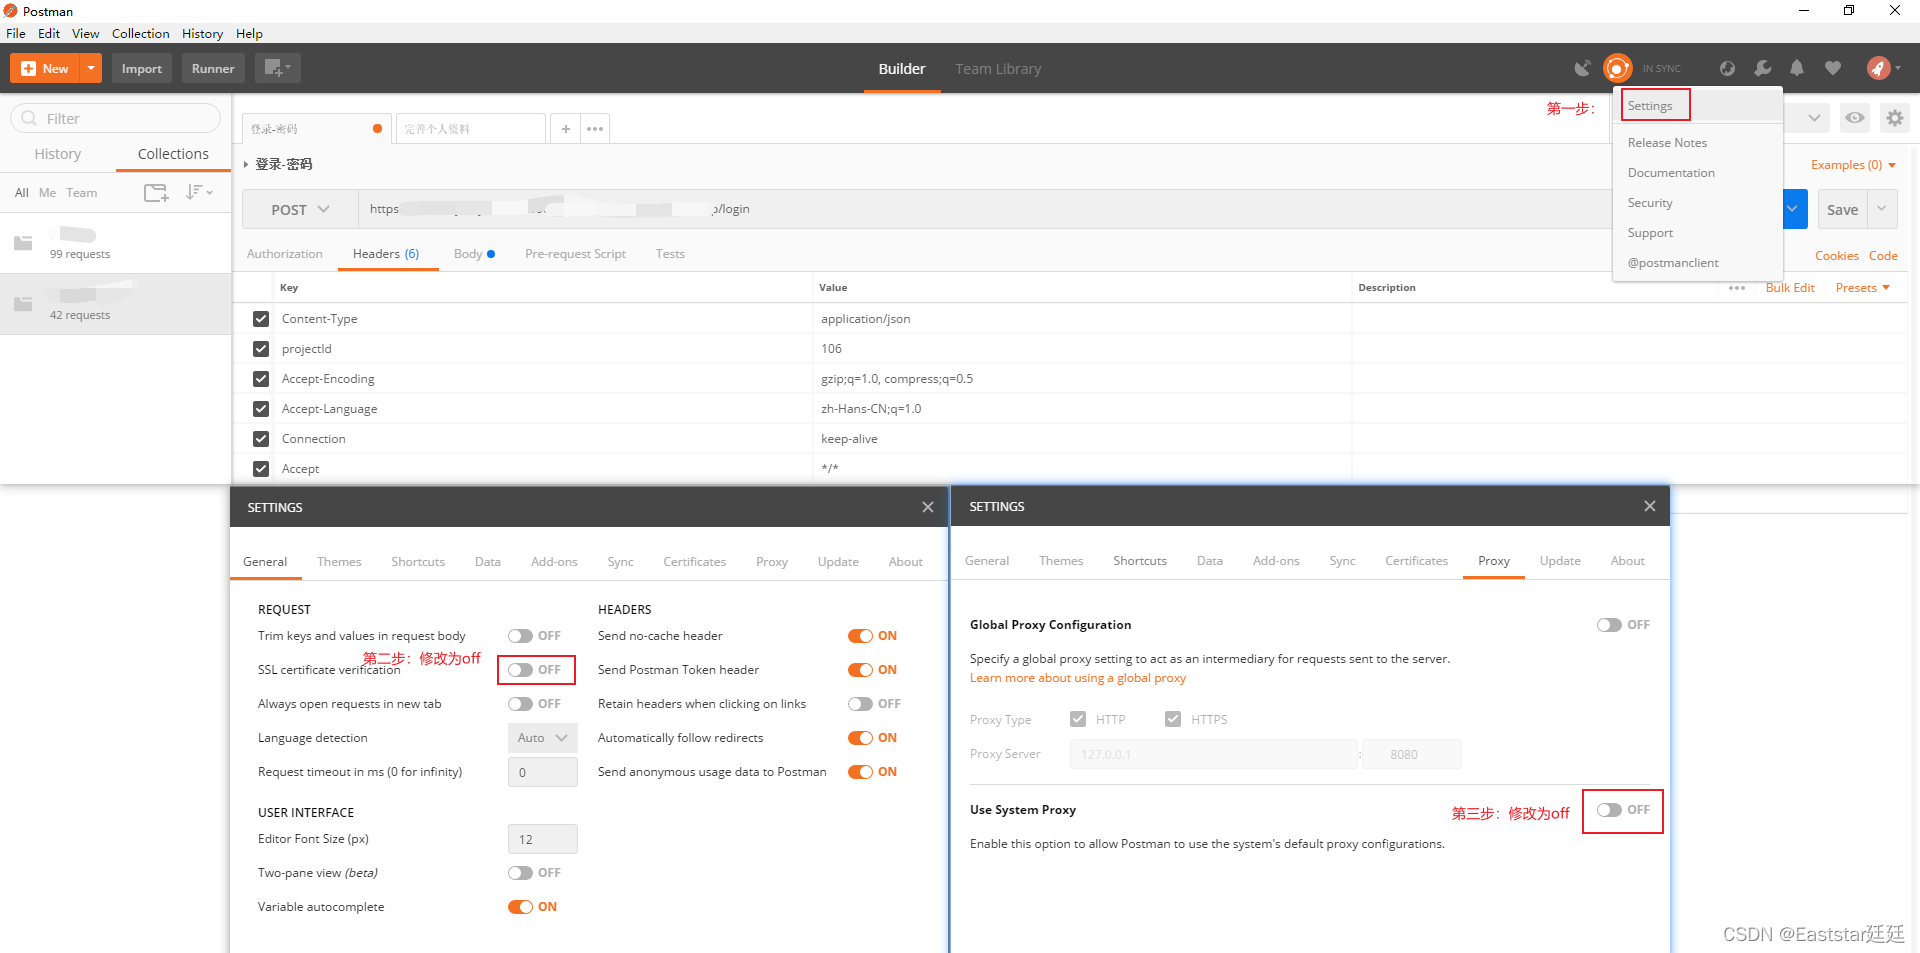Click the headers table ellipsis options icon
This screenshot has height=953, width=1920.
pyautogui.click(x=1737, y=288)
